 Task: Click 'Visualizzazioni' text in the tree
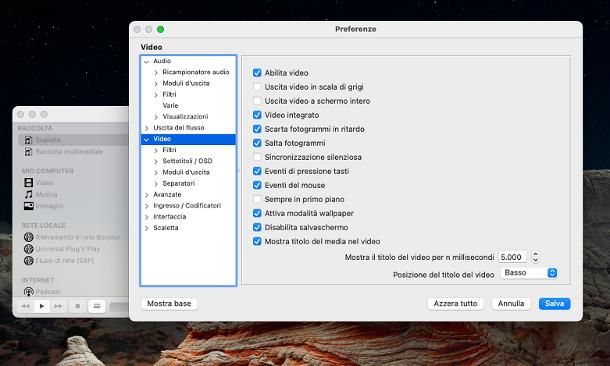pos(185,116)
